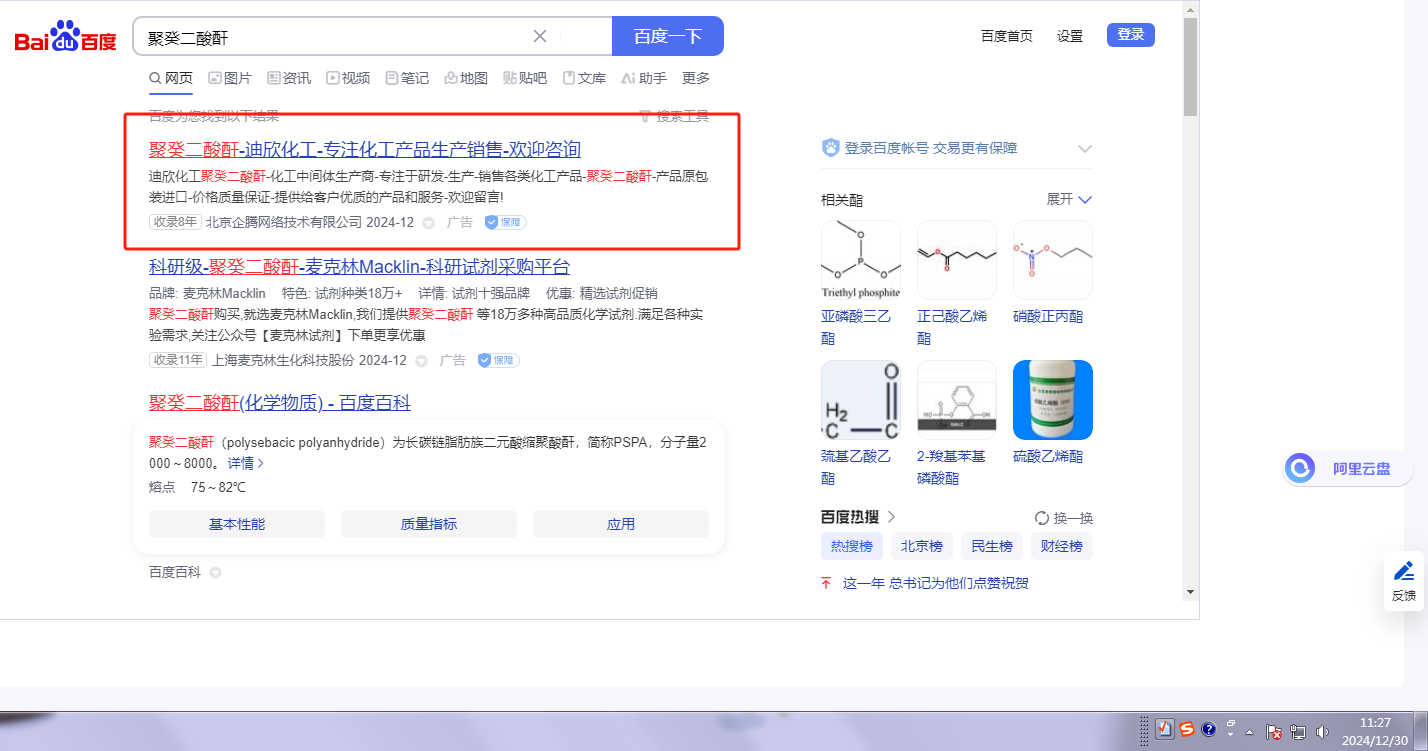The image size is (1428, 751).
Task: Switch to the 图片 search tab
Action: (230, 78)
